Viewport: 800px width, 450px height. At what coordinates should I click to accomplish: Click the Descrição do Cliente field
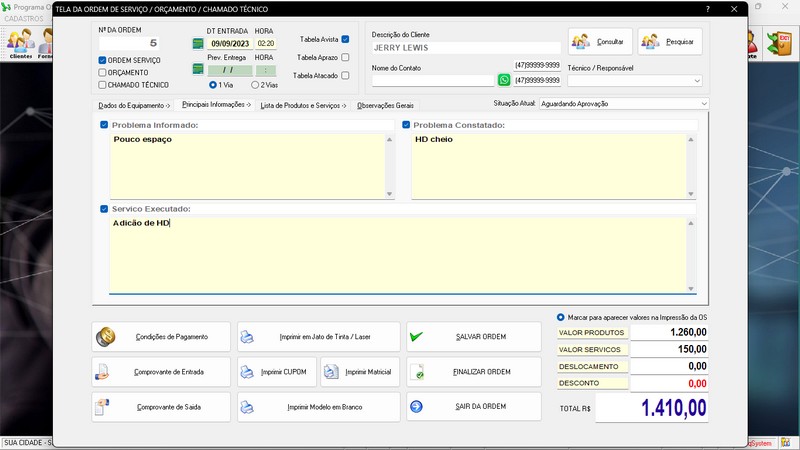pyautogui.click(x=466, y=48)
